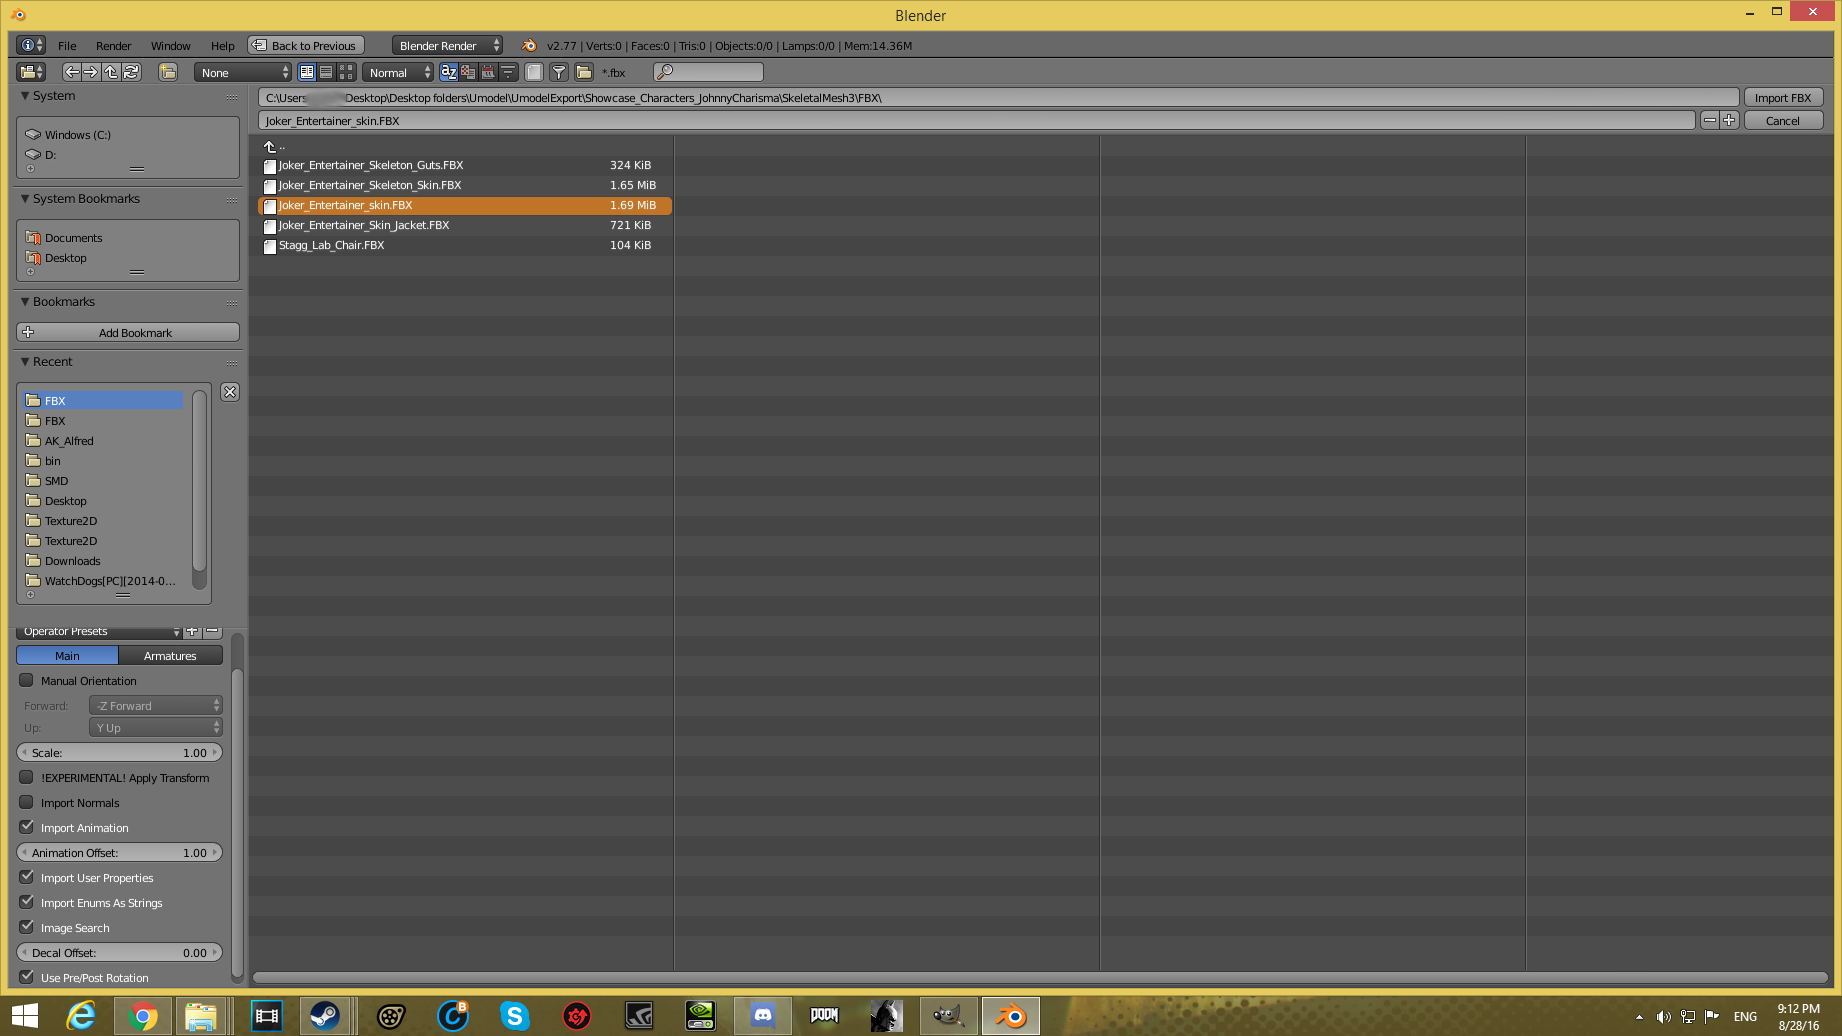Click the back arrow navigation icon

[x=71, y=72]
